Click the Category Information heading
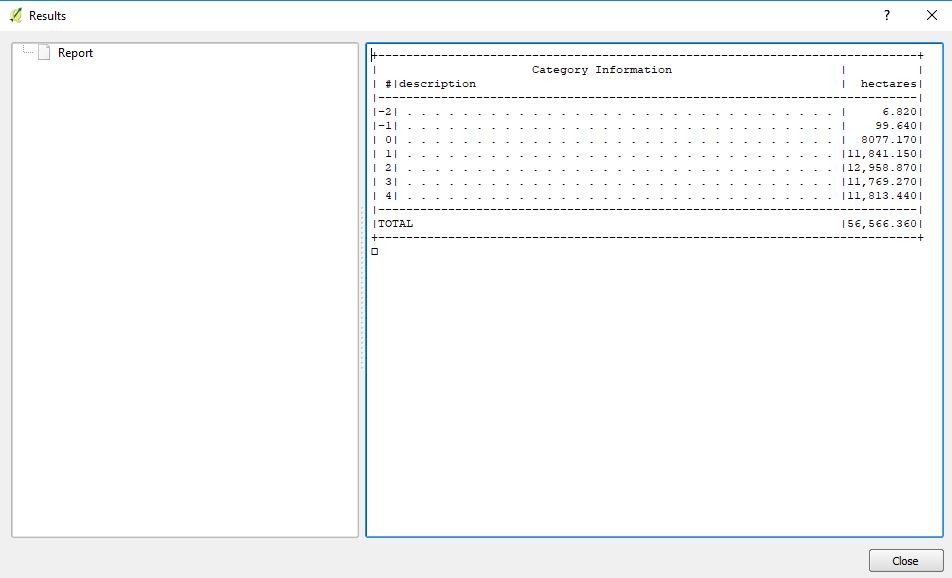Screen dimensions: 952x578 601,70
